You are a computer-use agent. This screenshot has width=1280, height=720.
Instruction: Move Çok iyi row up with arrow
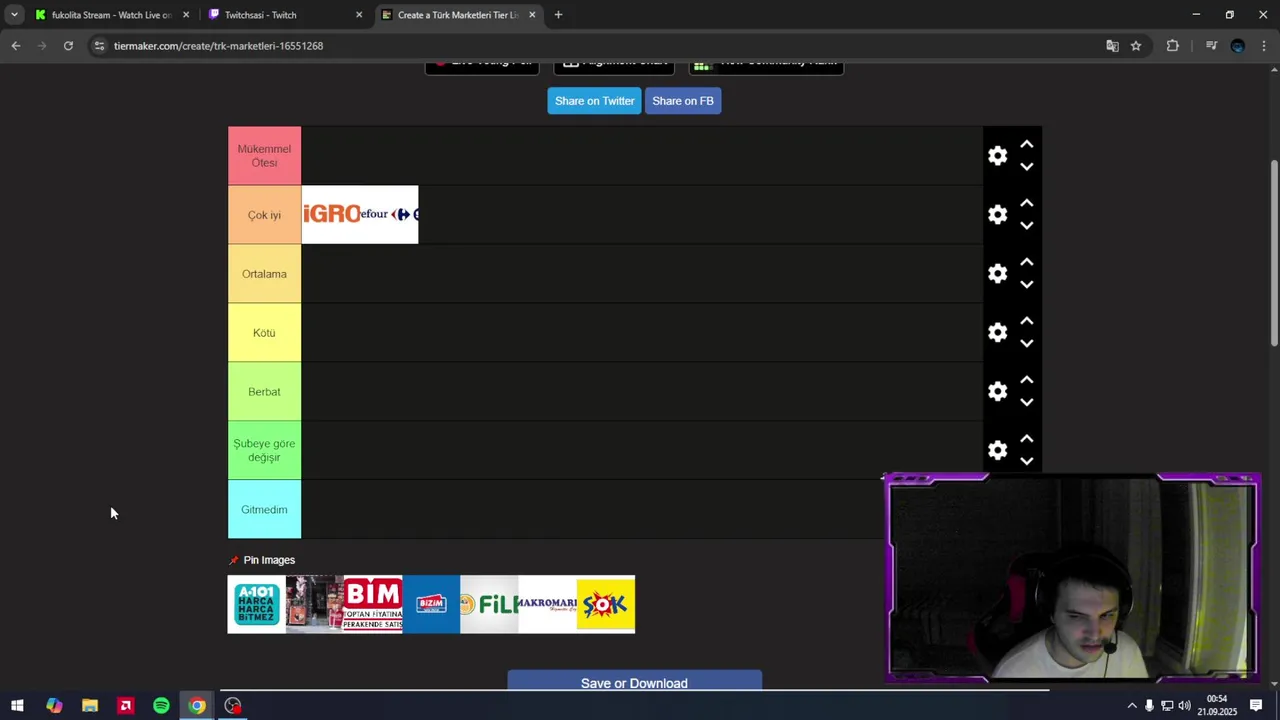(x=1026, y=204)
